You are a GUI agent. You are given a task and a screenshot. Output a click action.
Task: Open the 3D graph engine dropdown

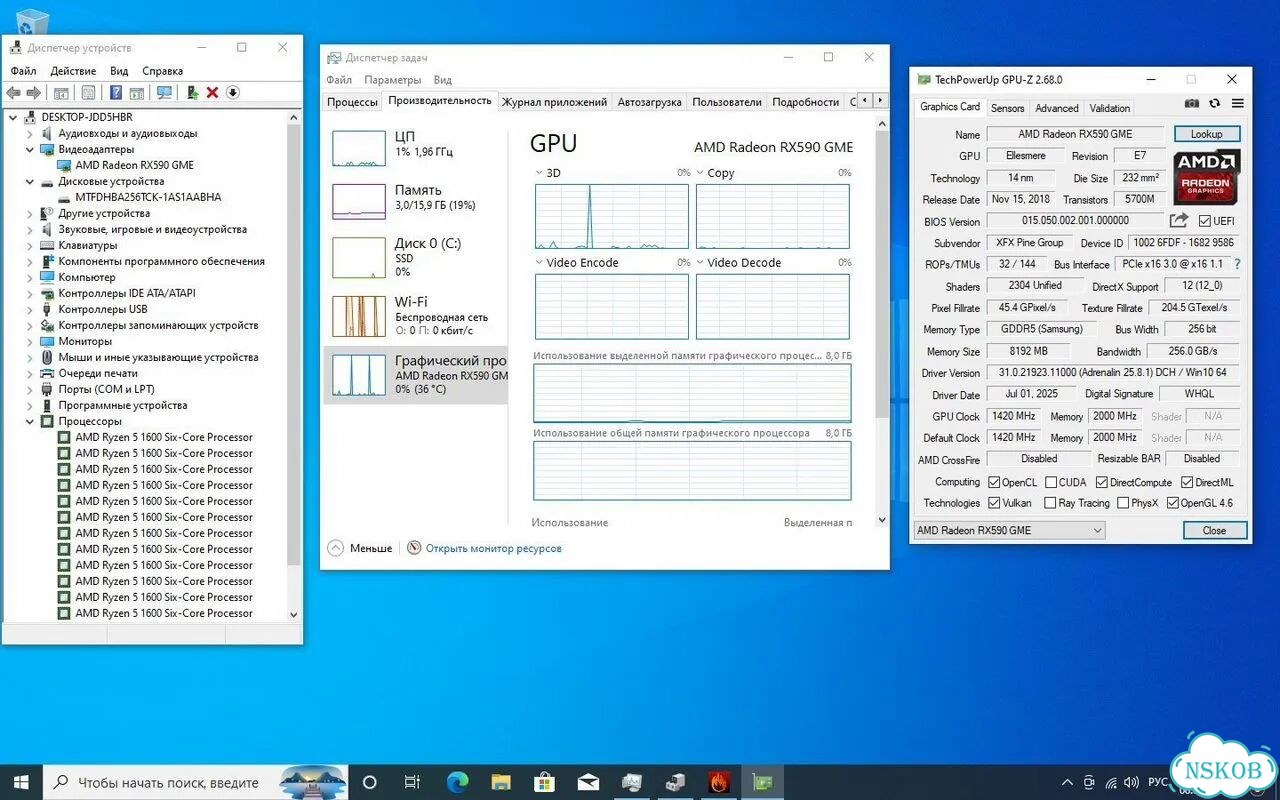click(x=540, y=173)
